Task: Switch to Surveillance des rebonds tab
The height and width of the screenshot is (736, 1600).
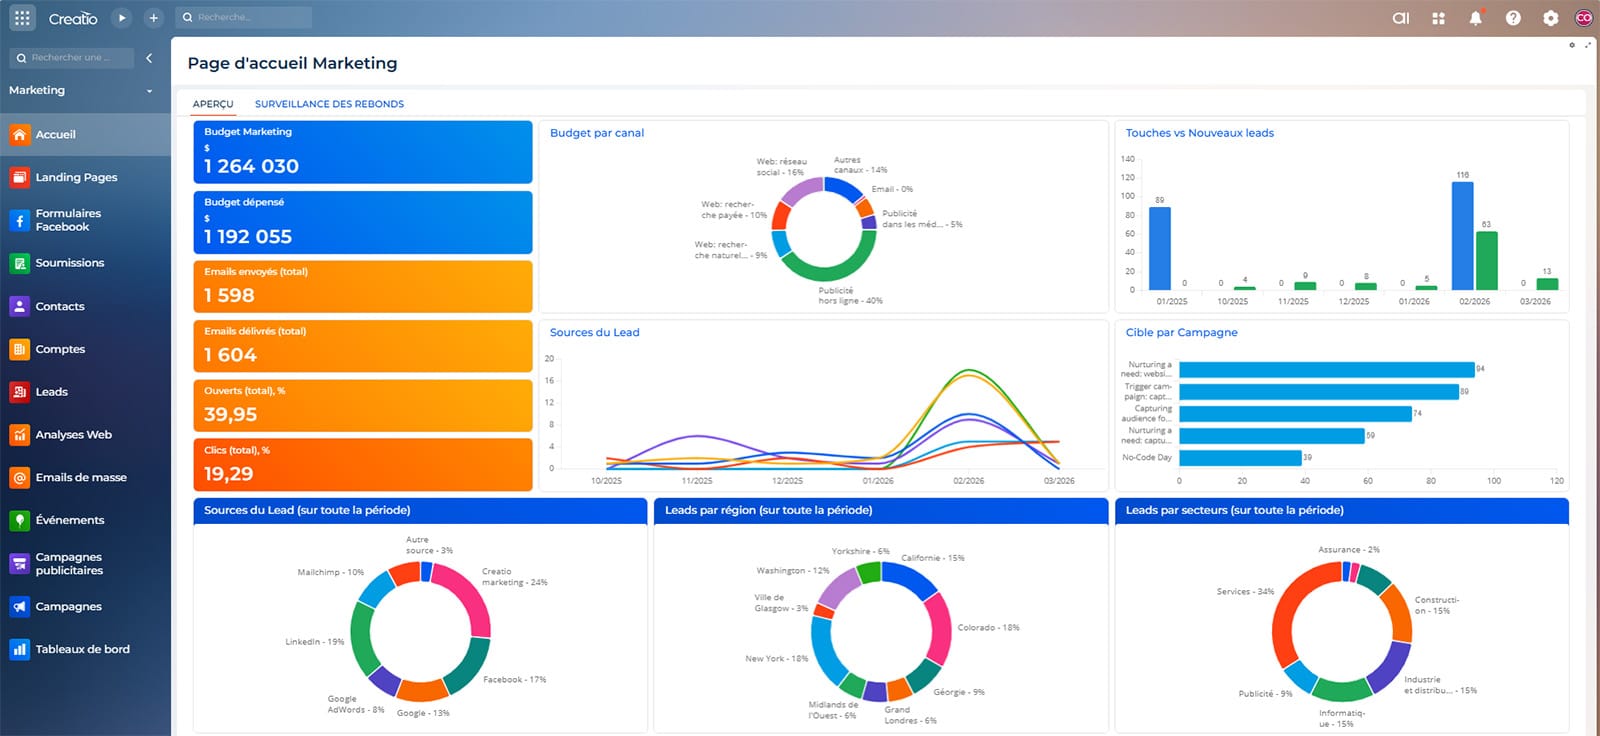Action: (x=329, y=104)
